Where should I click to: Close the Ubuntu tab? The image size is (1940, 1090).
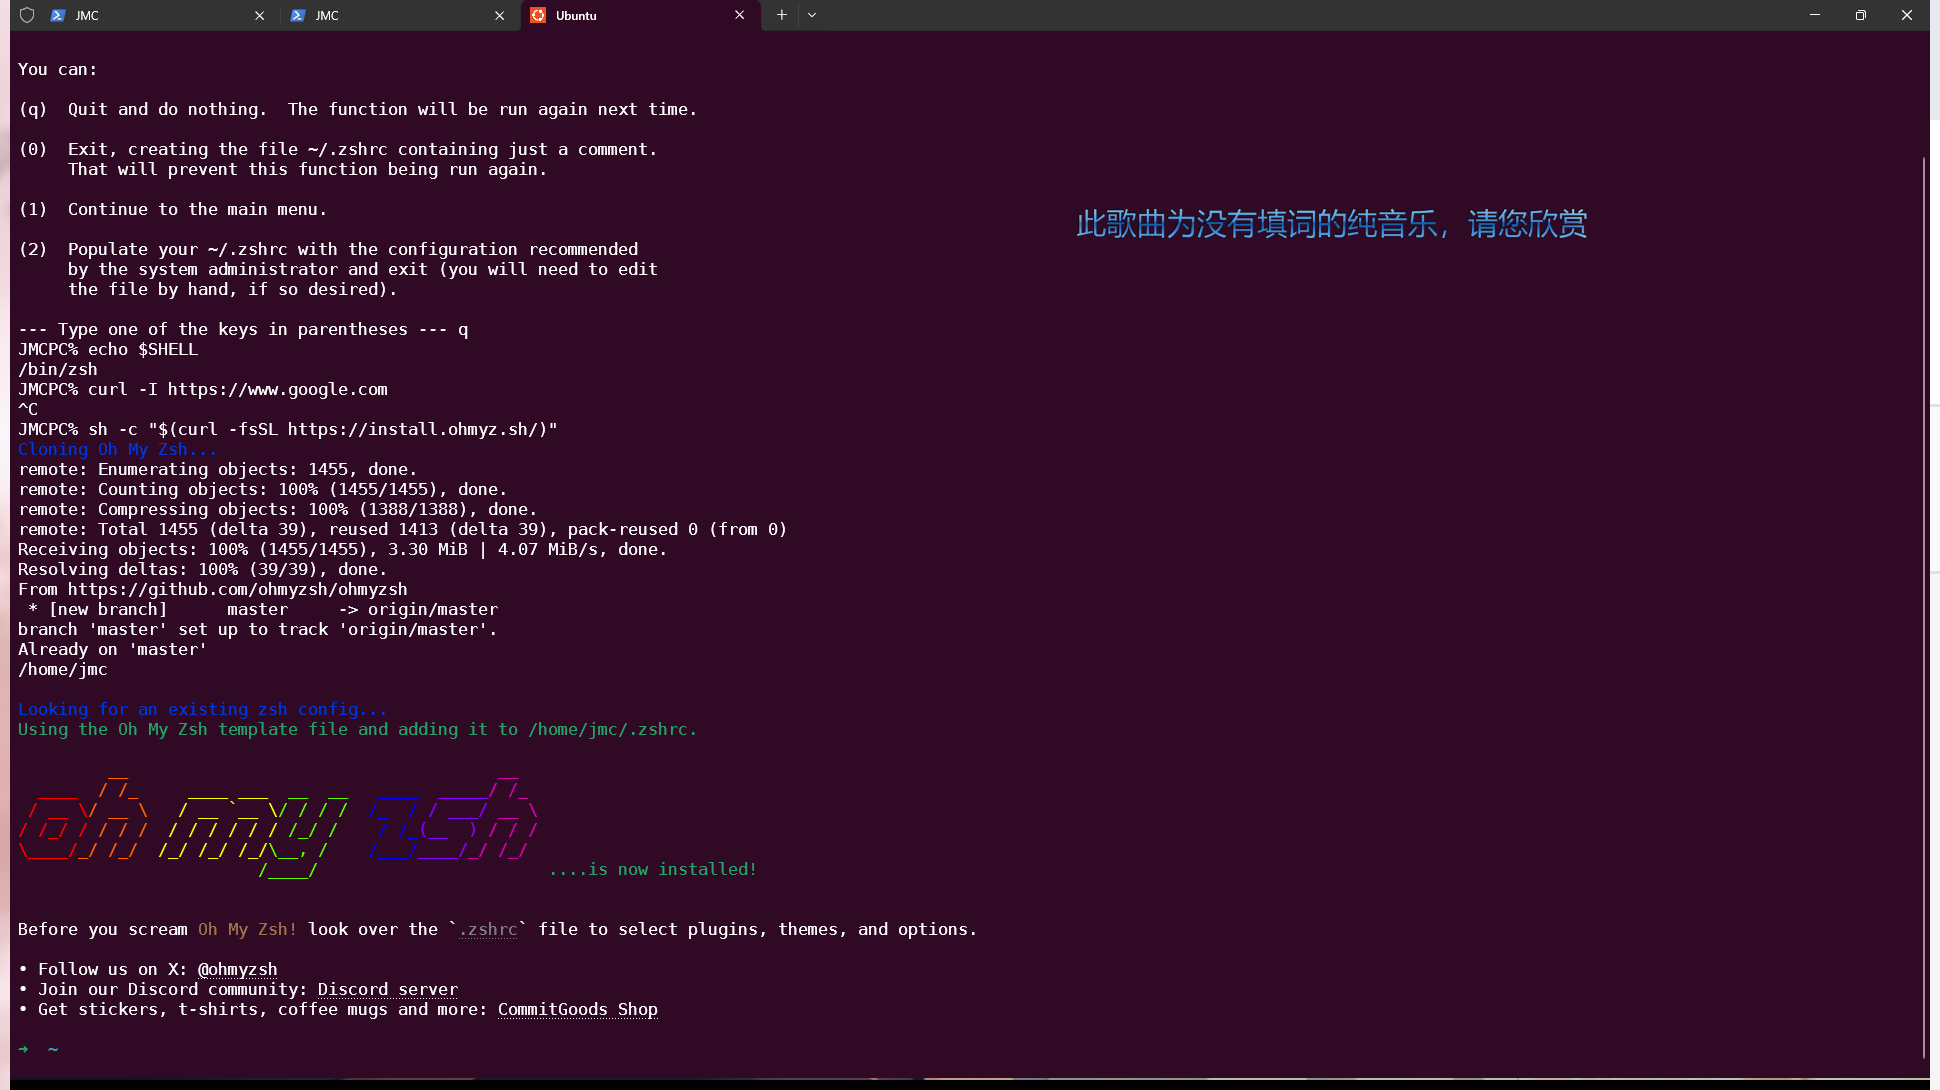click(740, 15)
